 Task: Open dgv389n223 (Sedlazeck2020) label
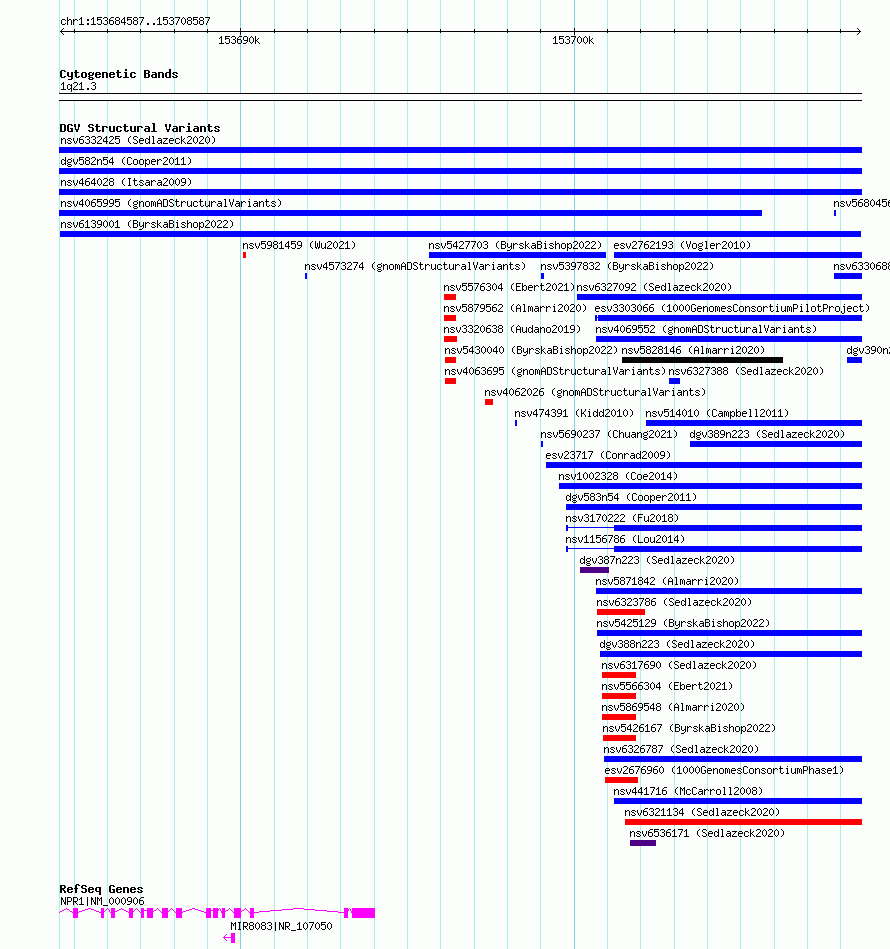click(767, 435)
